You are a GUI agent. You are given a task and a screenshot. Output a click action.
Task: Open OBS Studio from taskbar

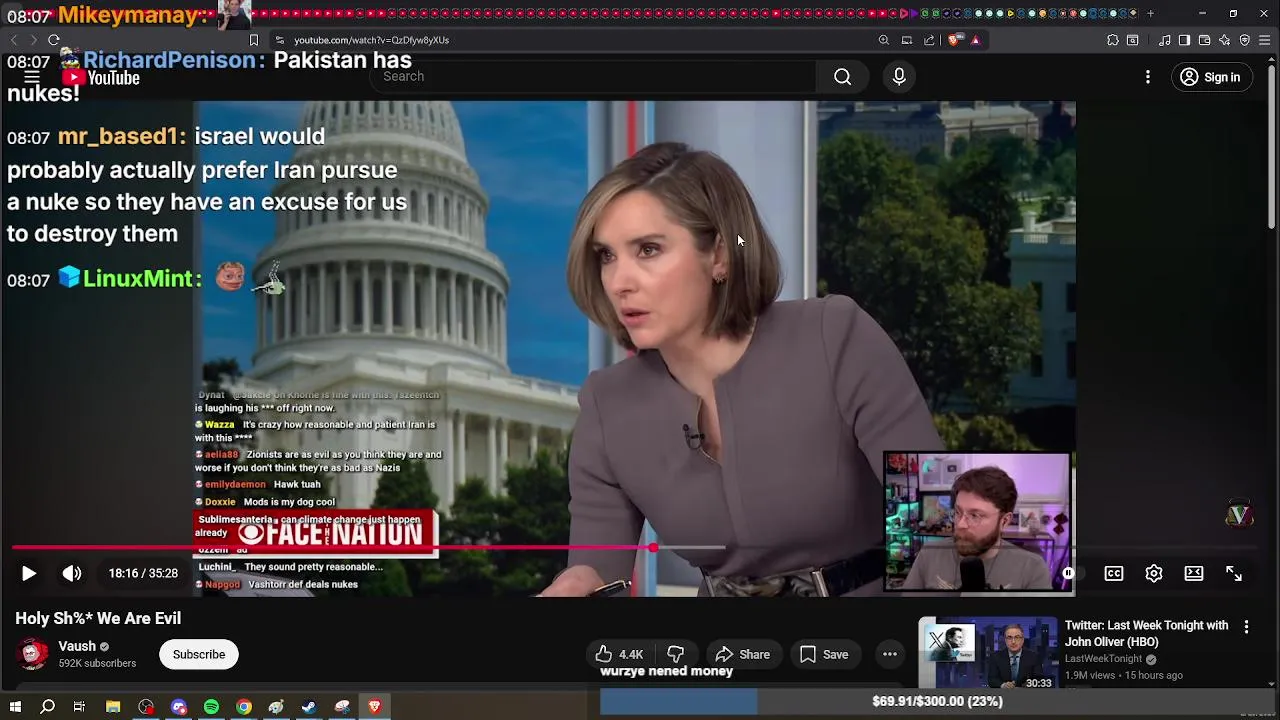tap(146, 707)
